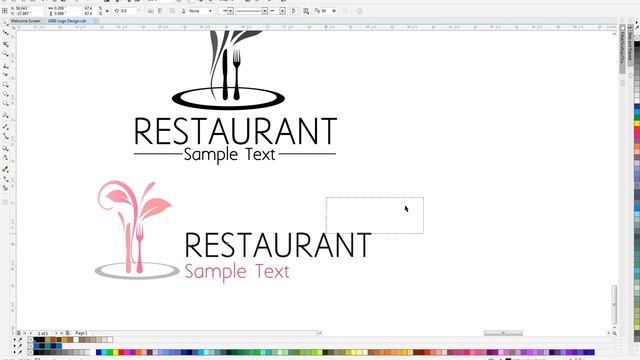Go to the previous page arrow
This screenshot has width=640, height=360.
pos(31,333)
